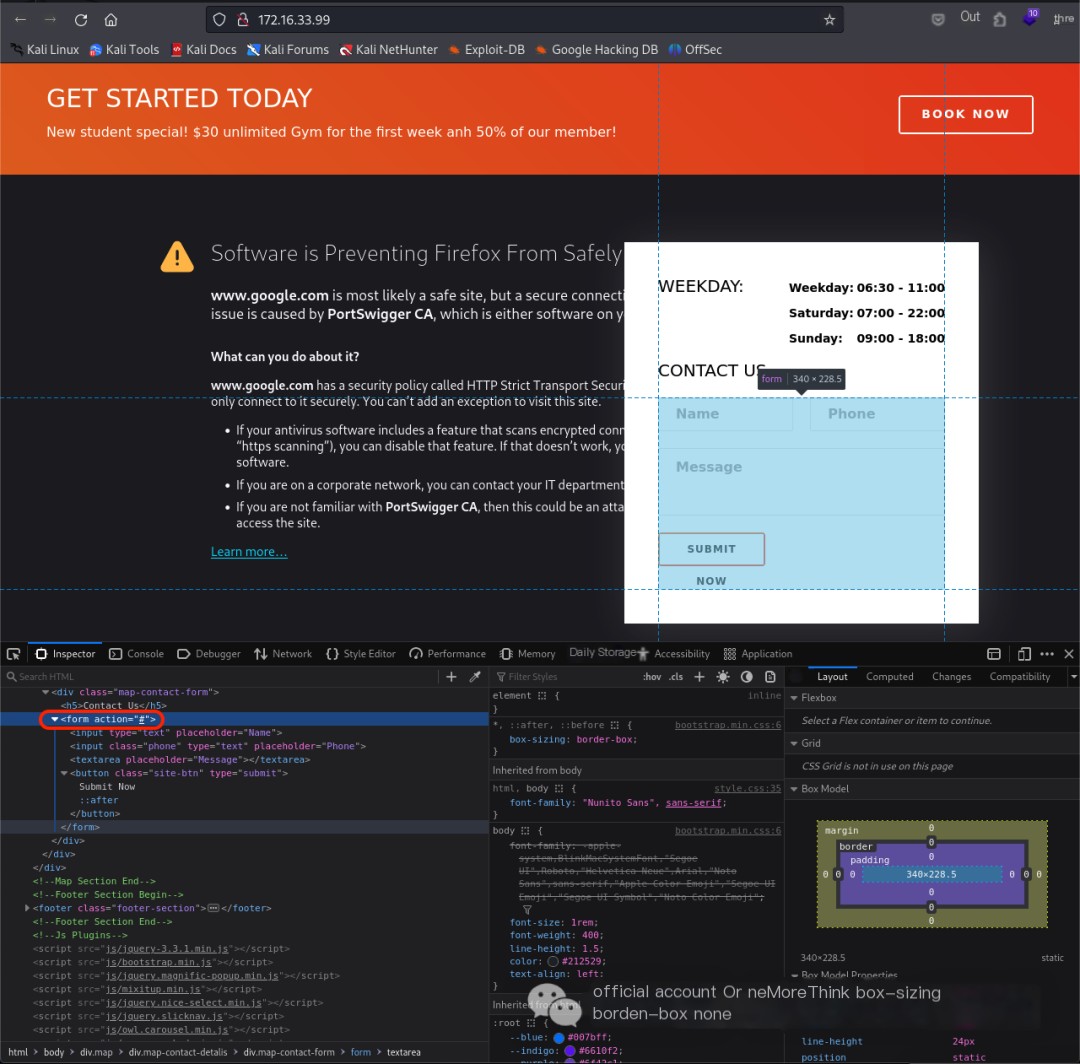The width and height of the screenshot is (1080, 1064).
Task: Click the Filter Styles field
Action: [565, 677]
